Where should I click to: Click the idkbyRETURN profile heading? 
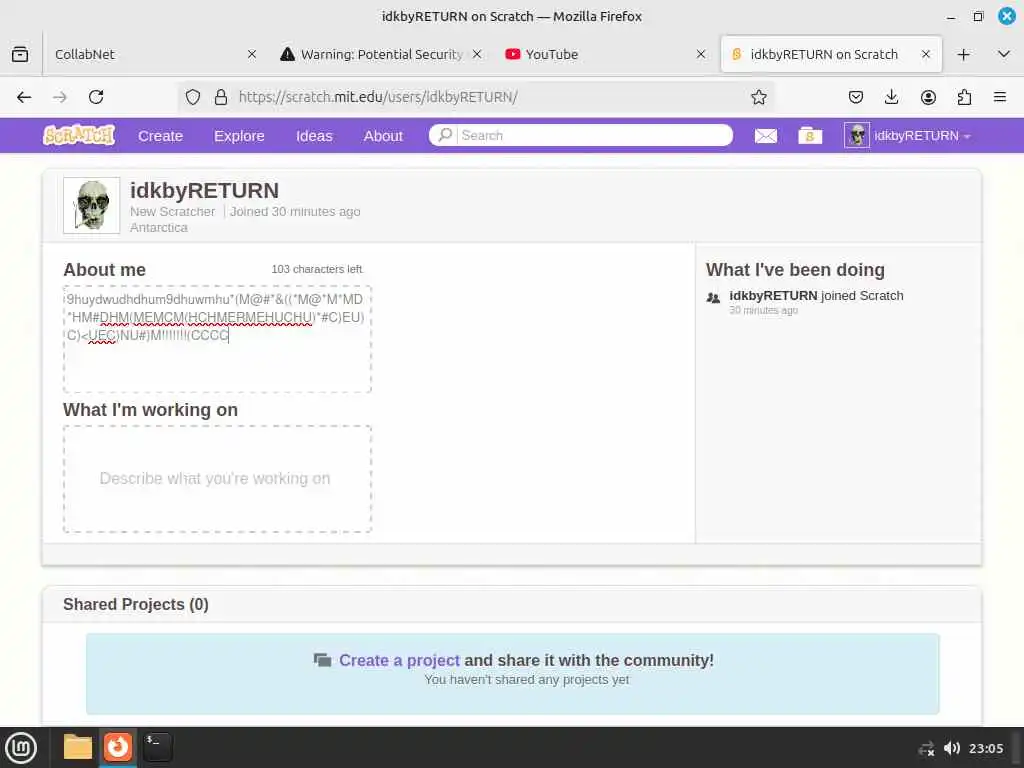tap(204, 190)
